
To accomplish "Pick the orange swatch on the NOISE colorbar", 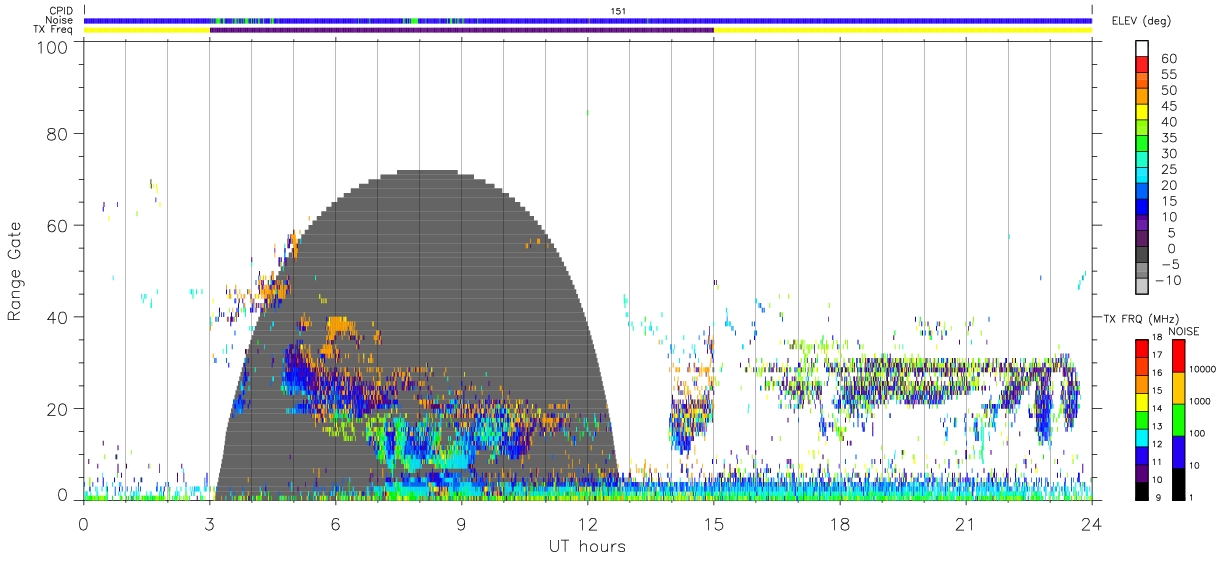I will (x=1177, y=387).
